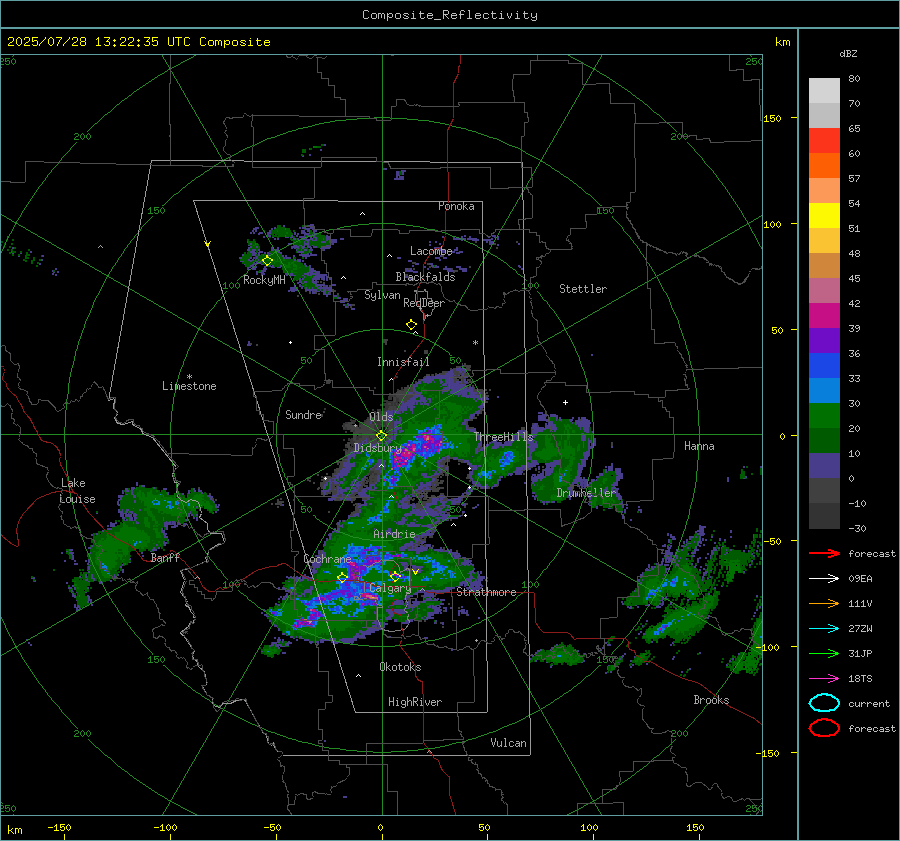Click the yellow diamond marker at Olds radar center

(381, 436)
